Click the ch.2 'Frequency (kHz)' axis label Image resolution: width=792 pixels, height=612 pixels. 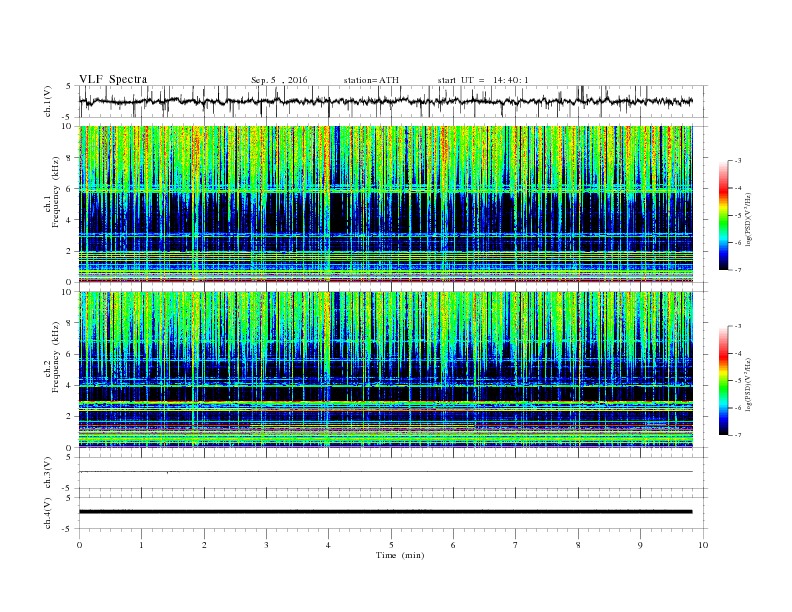click(56, 356)
